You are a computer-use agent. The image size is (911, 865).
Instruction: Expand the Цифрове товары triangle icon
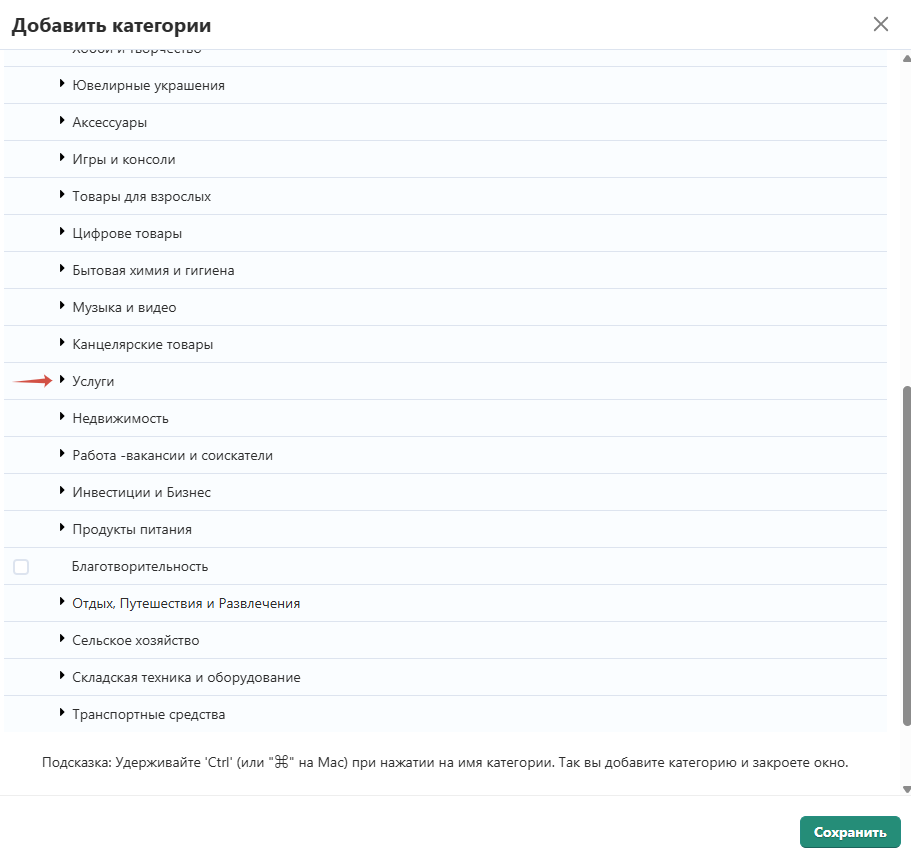(62, 233)
